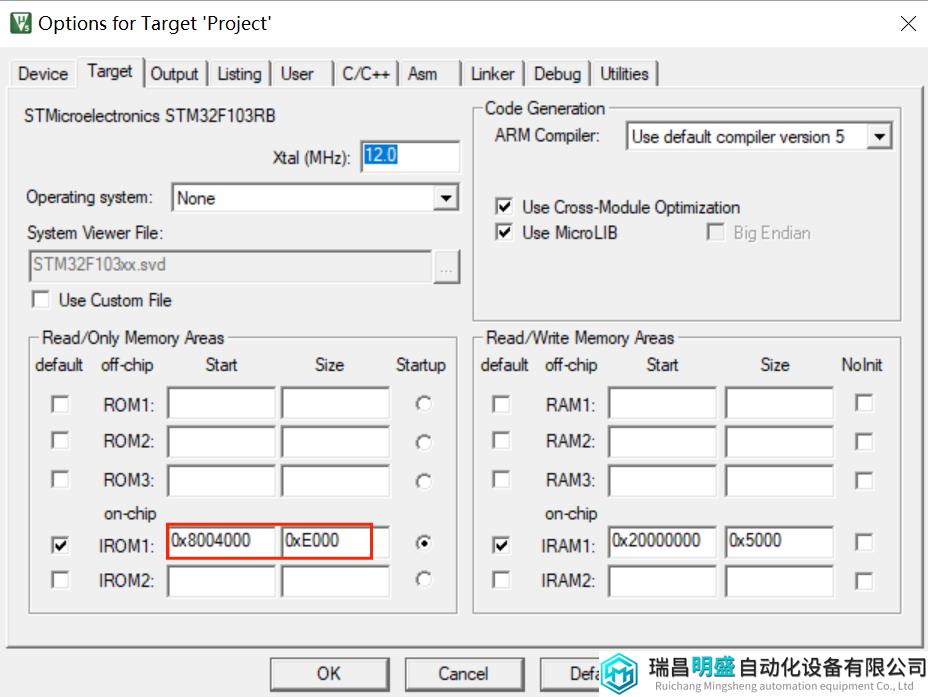Check the ROM3 default checkbox

click(60, 479)
